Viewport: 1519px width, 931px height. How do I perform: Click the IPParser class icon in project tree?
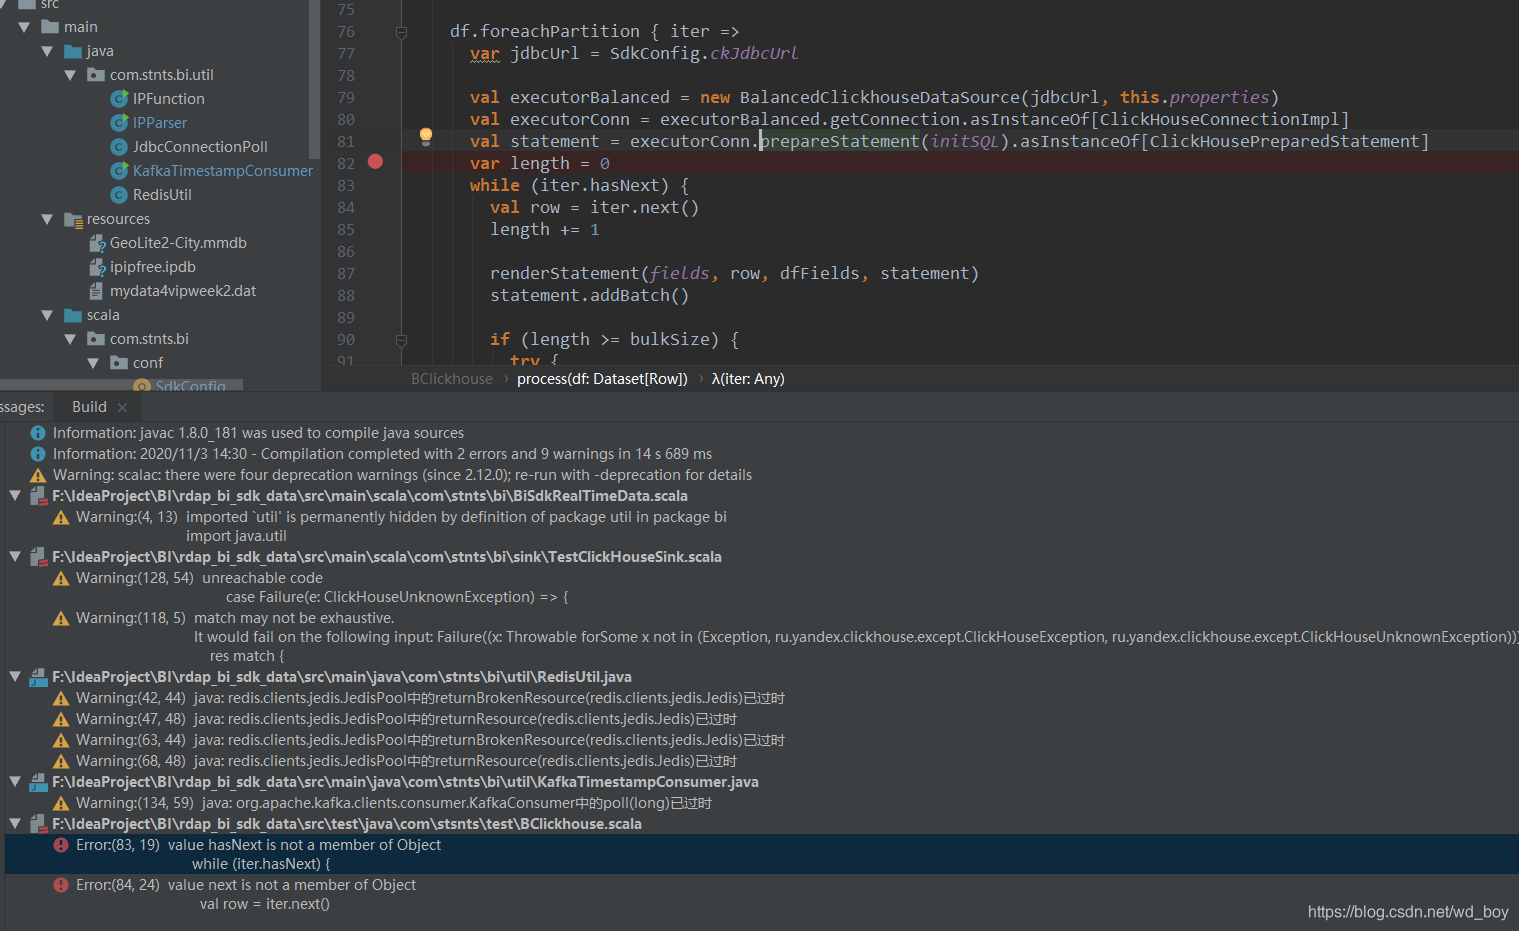click(119, 122)
